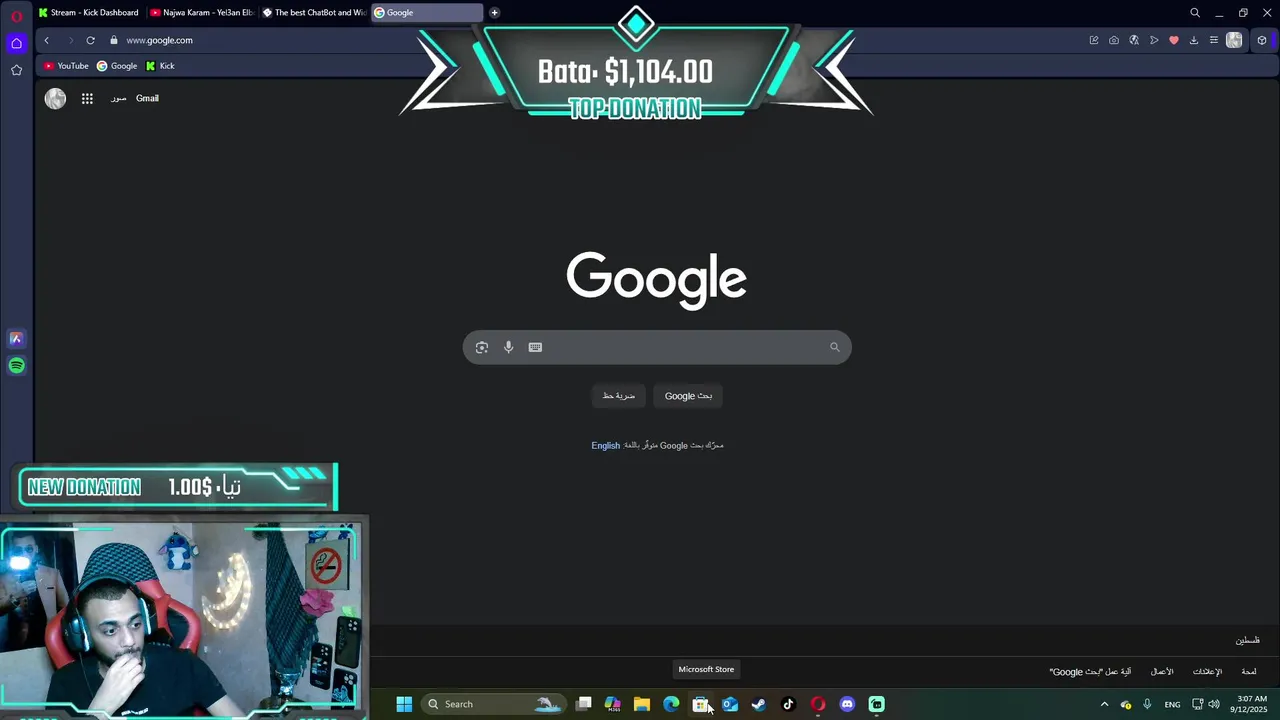The height and width of the screenshot is (720, 1280).
Task: Reload the current Google page
Action: point(90,40)
